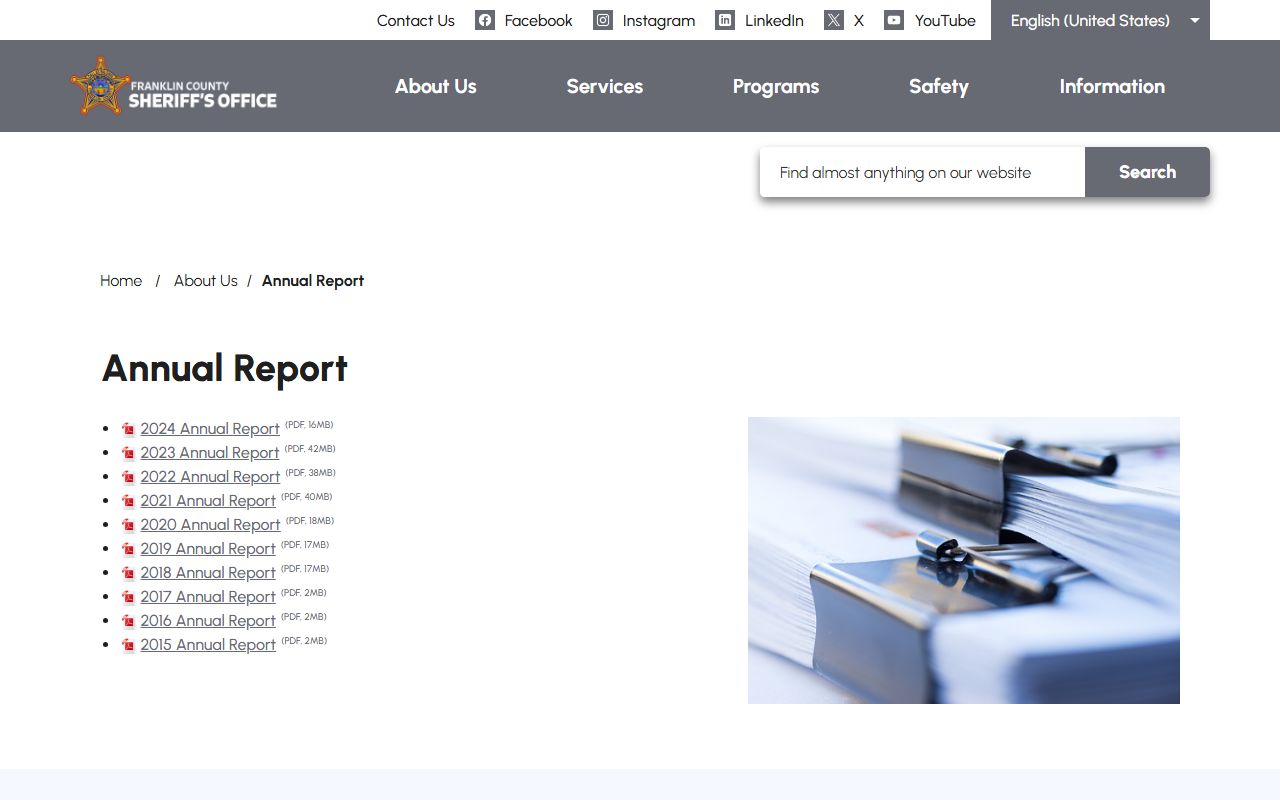Open the 2019 Annual Report link
This screenshot has width=1280, height=800.
point(208,549)
